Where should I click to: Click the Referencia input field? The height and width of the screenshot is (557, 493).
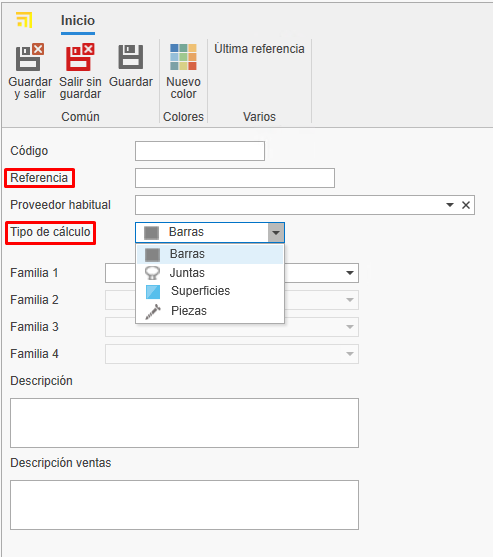[235, 178]
